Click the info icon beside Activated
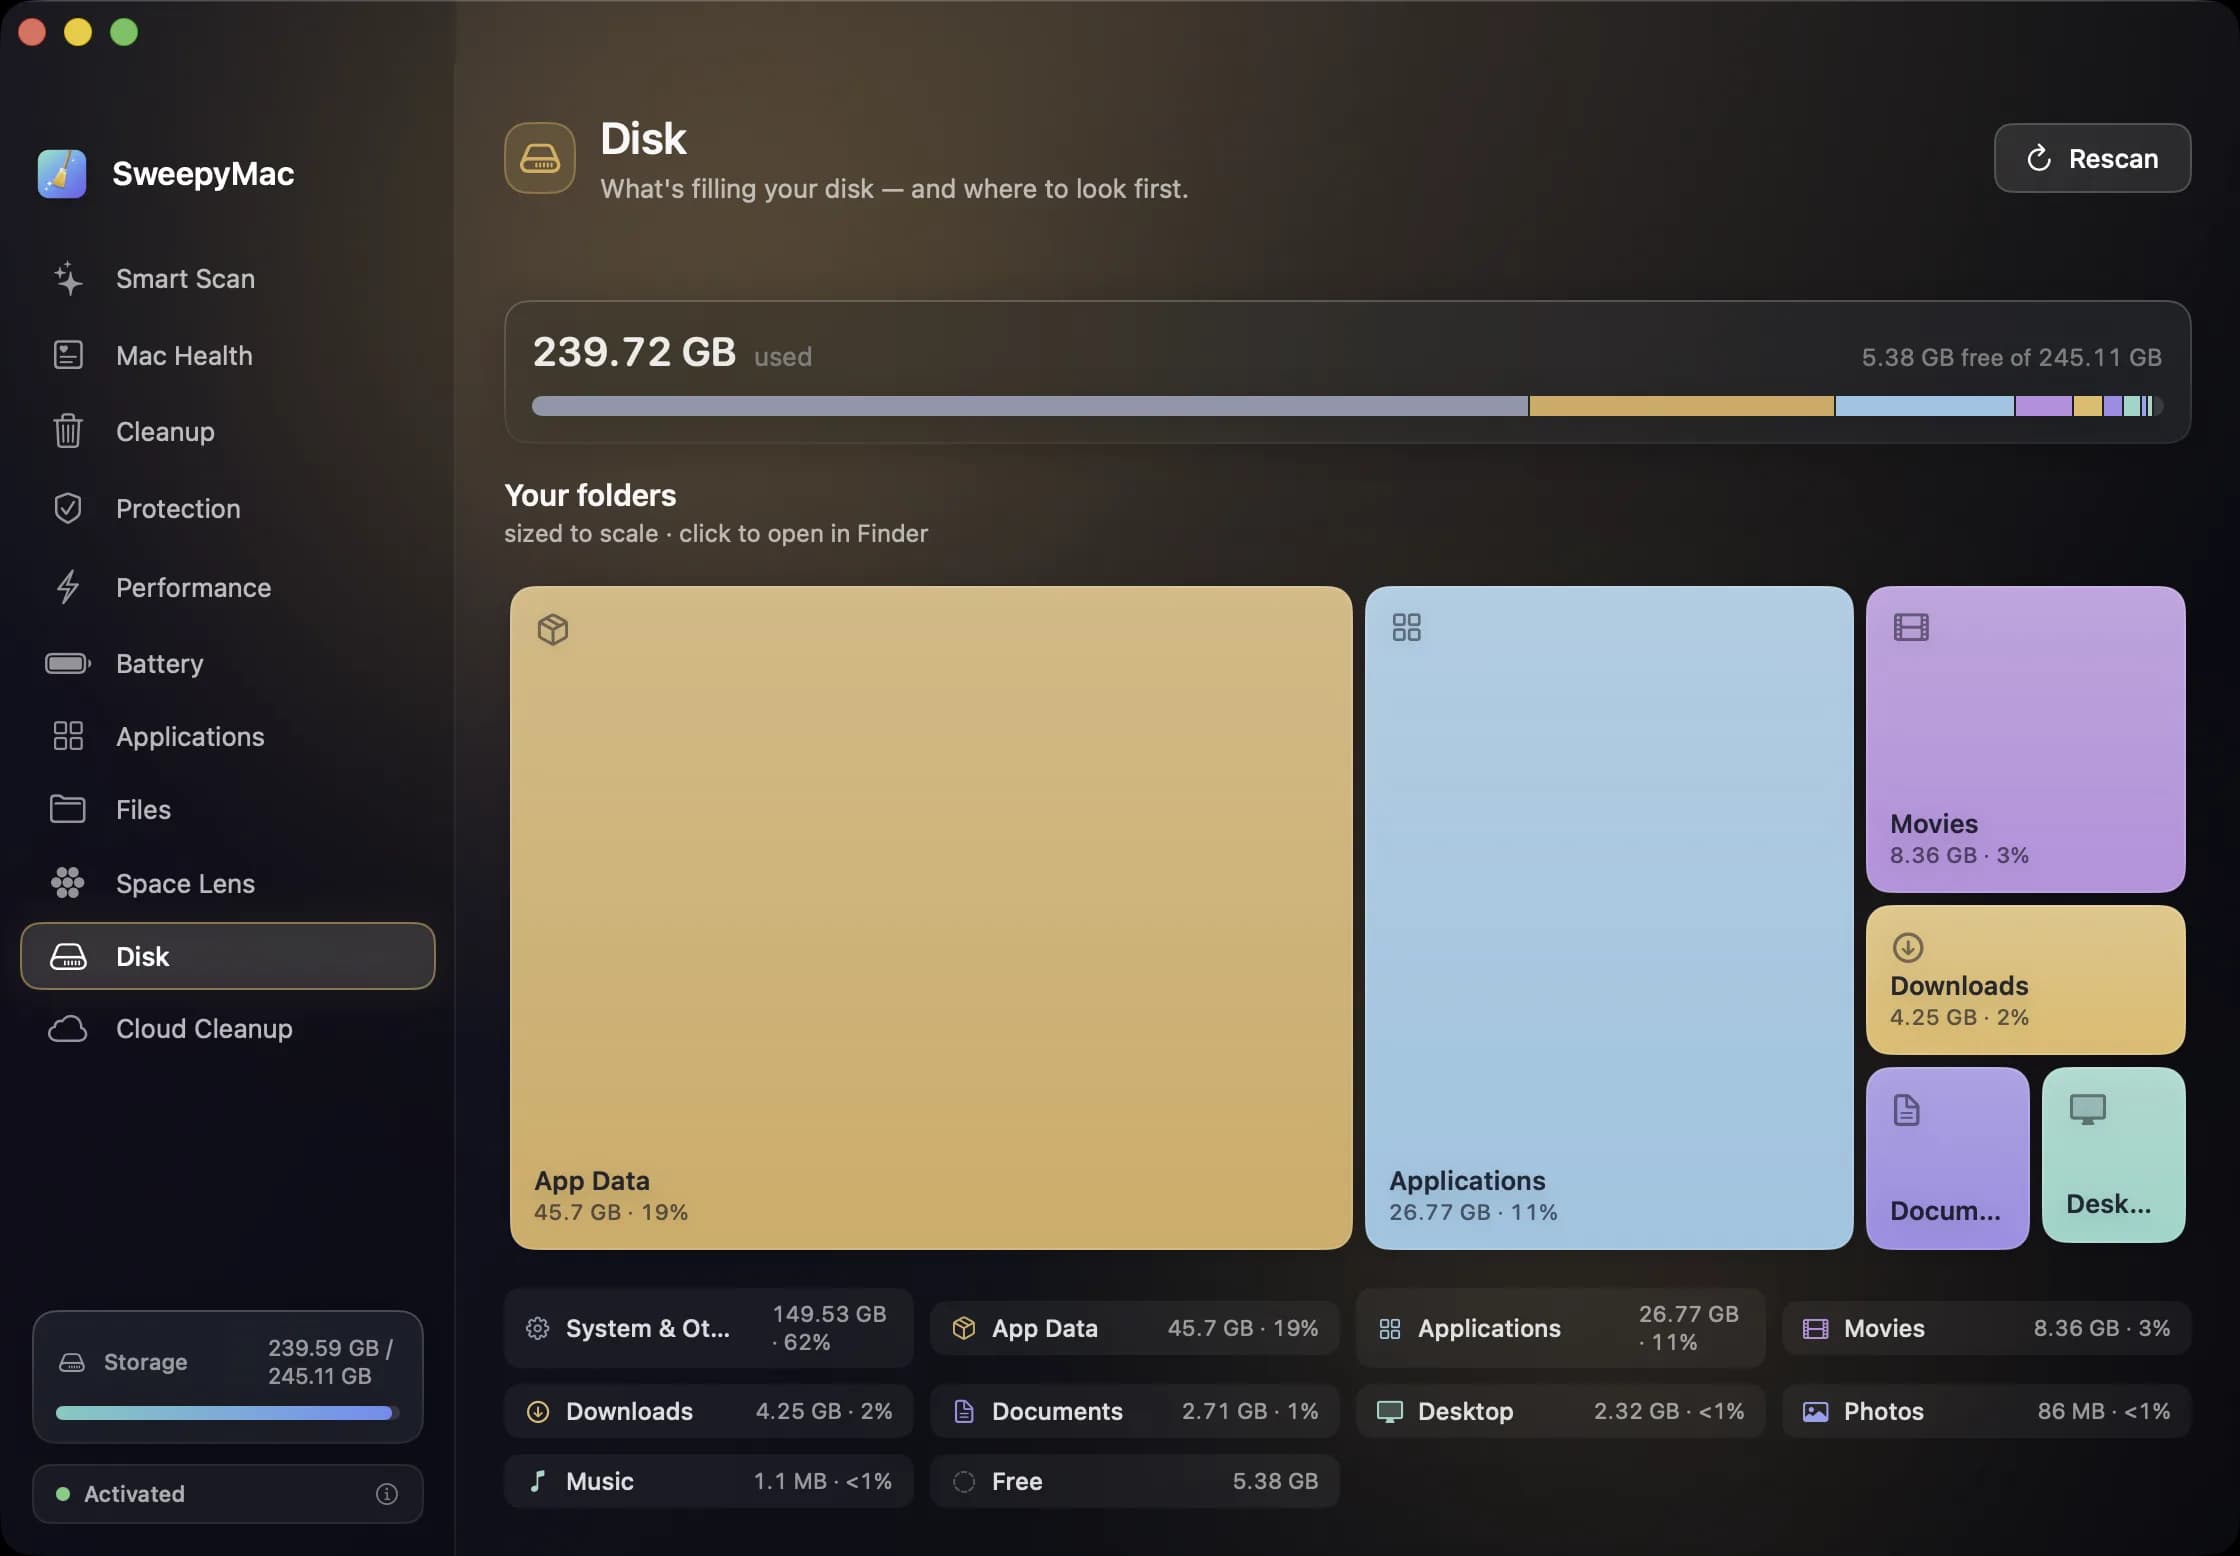The image size is (2240, 1556). (x=387, y=1494)
